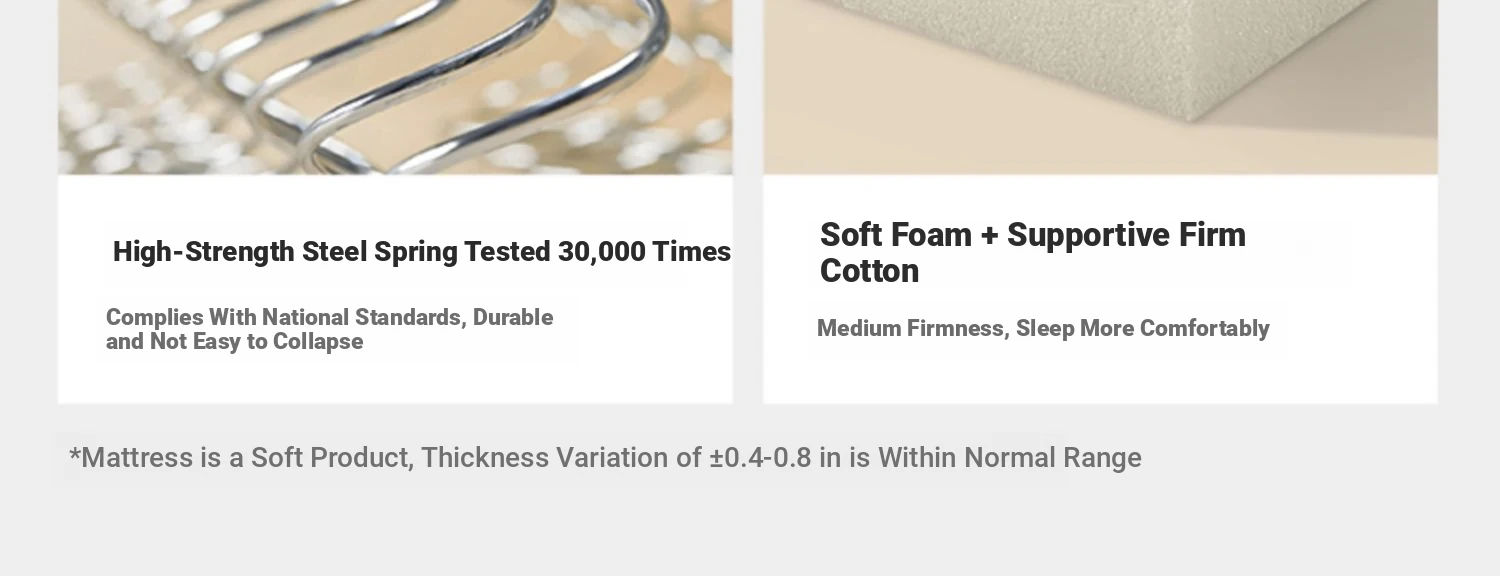Click the gap between the two cards
Screen dimensions: 1500x576
click(x=748, y=200)
